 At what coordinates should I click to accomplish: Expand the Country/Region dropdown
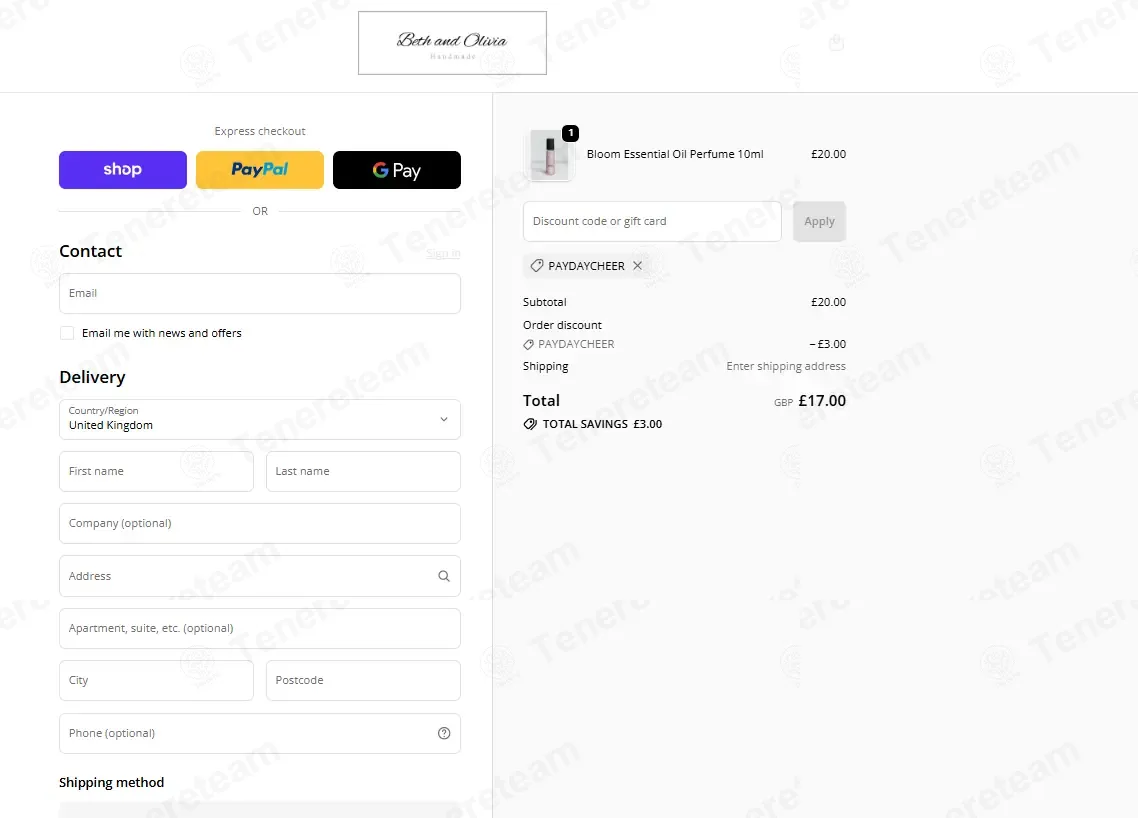[x=260, y=420]
